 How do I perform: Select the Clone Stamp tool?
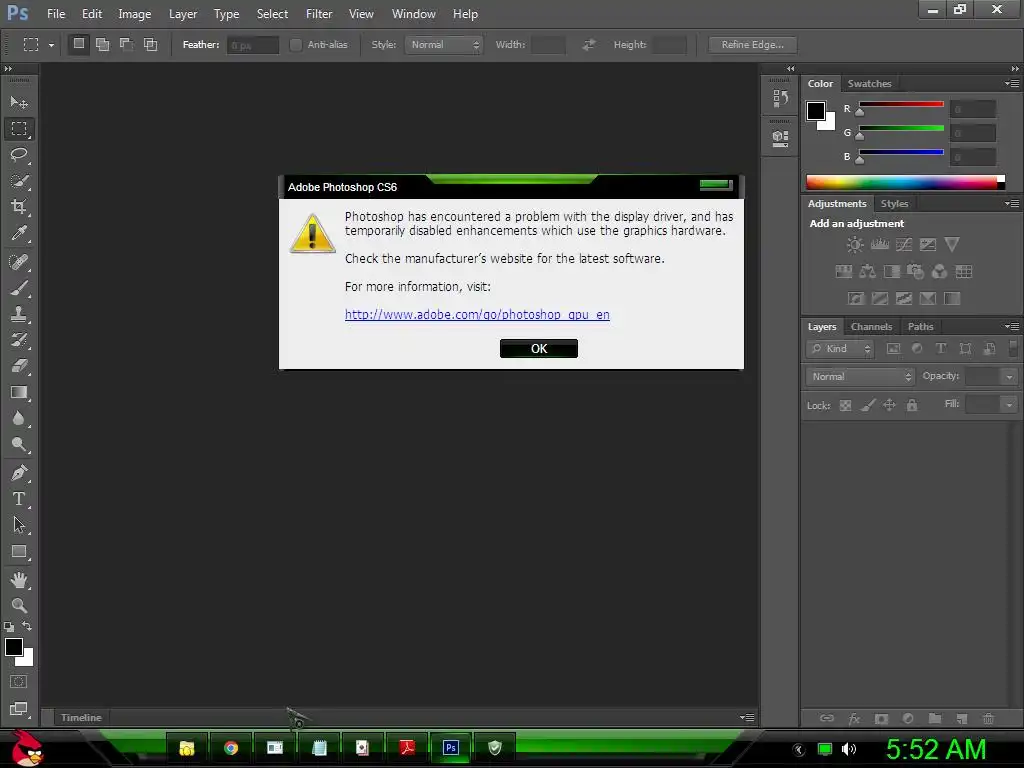pyautogui.click(x=19, y=314)
